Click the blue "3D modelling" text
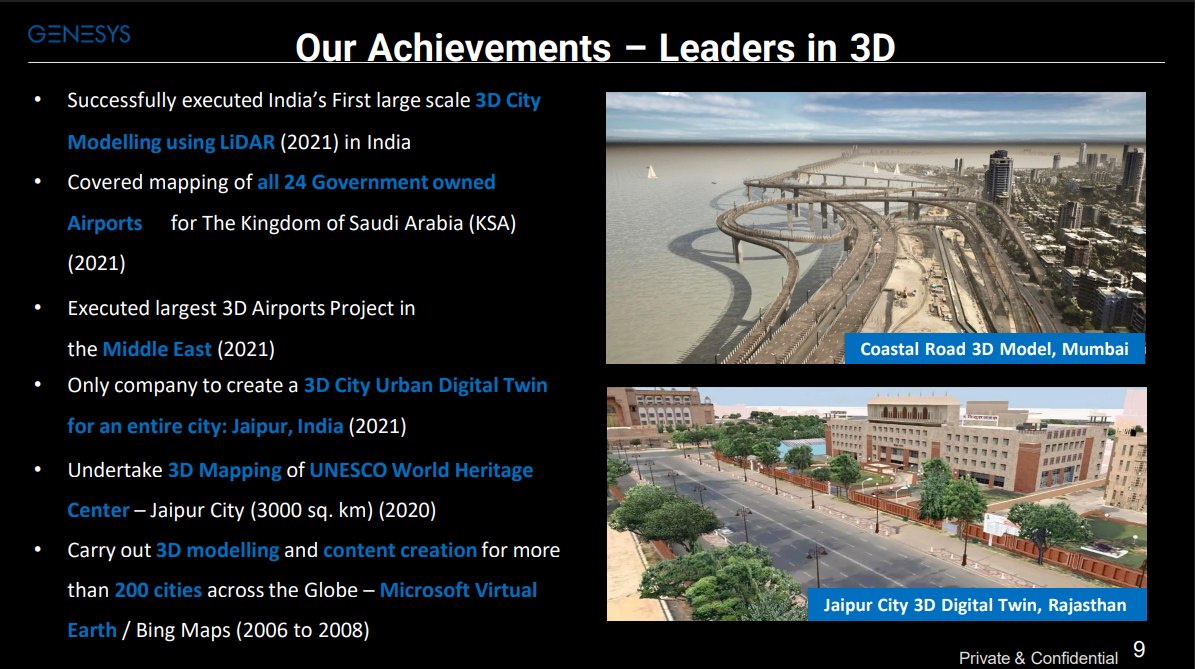Image resolution: width=1195 pixels, height=669 pixels. click(217, 550)
